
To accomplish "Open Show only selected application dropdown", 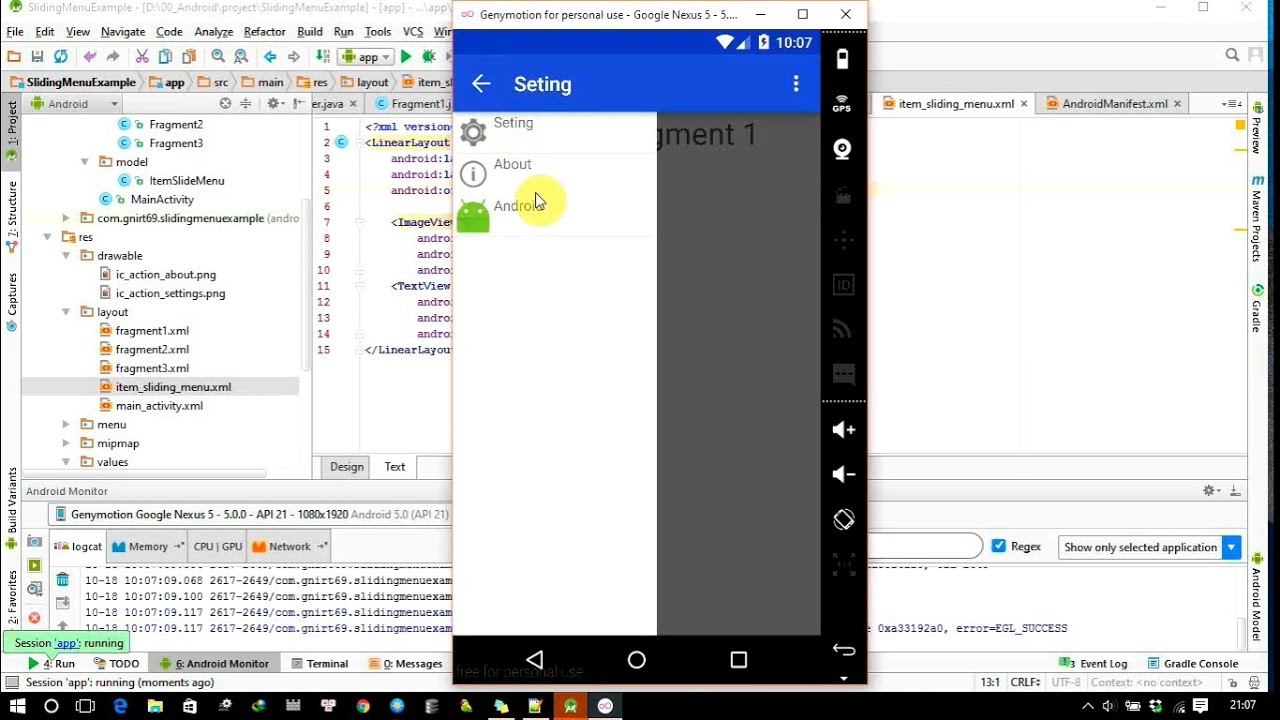I will [1149, 547].
